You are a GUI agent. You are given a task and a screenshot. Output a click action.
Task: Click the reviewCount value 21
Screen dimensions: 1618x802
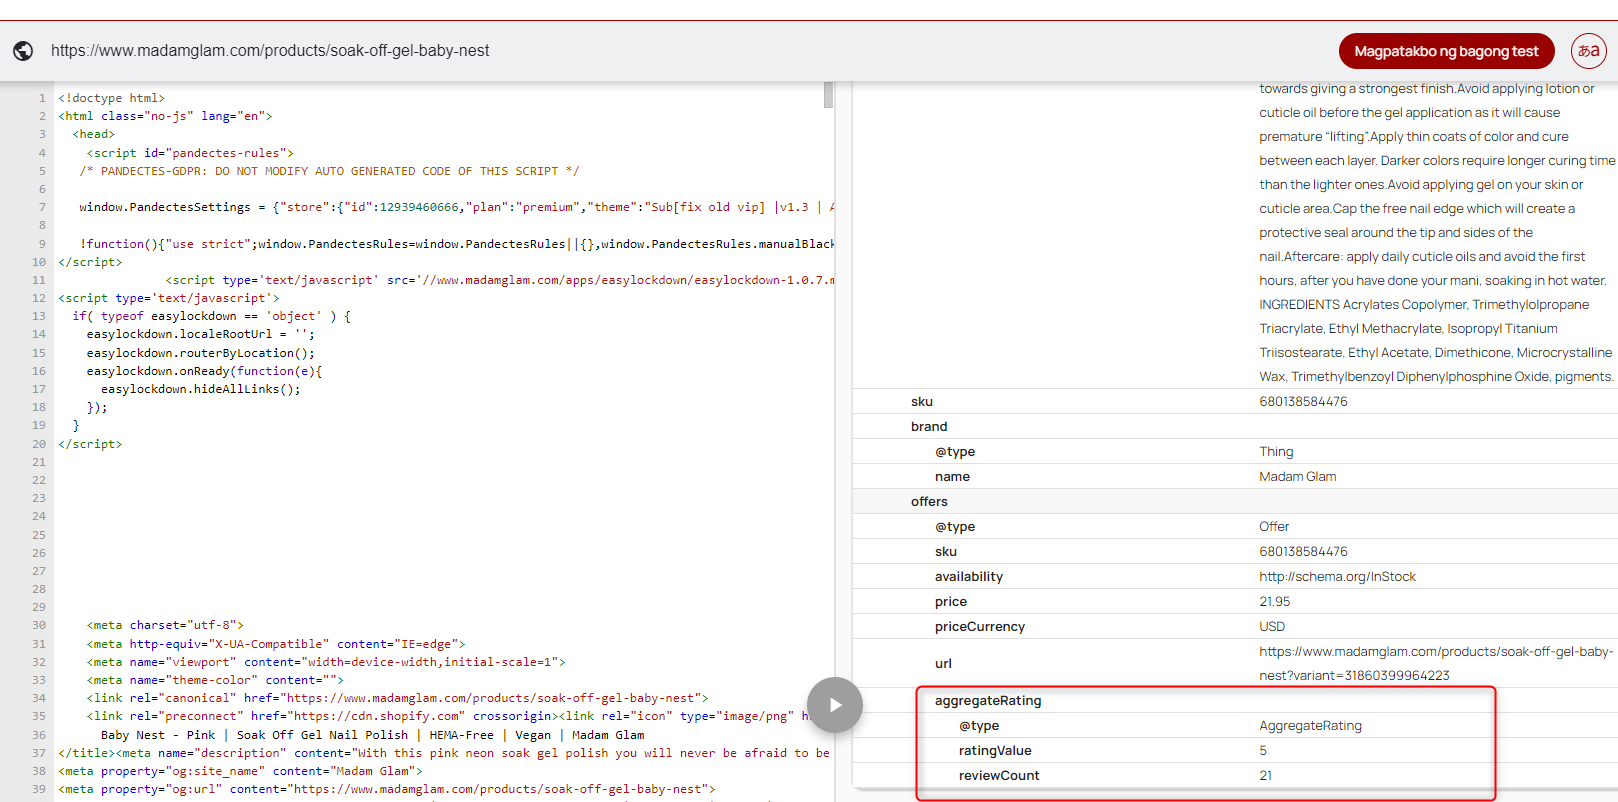(x=1265, y=776)
